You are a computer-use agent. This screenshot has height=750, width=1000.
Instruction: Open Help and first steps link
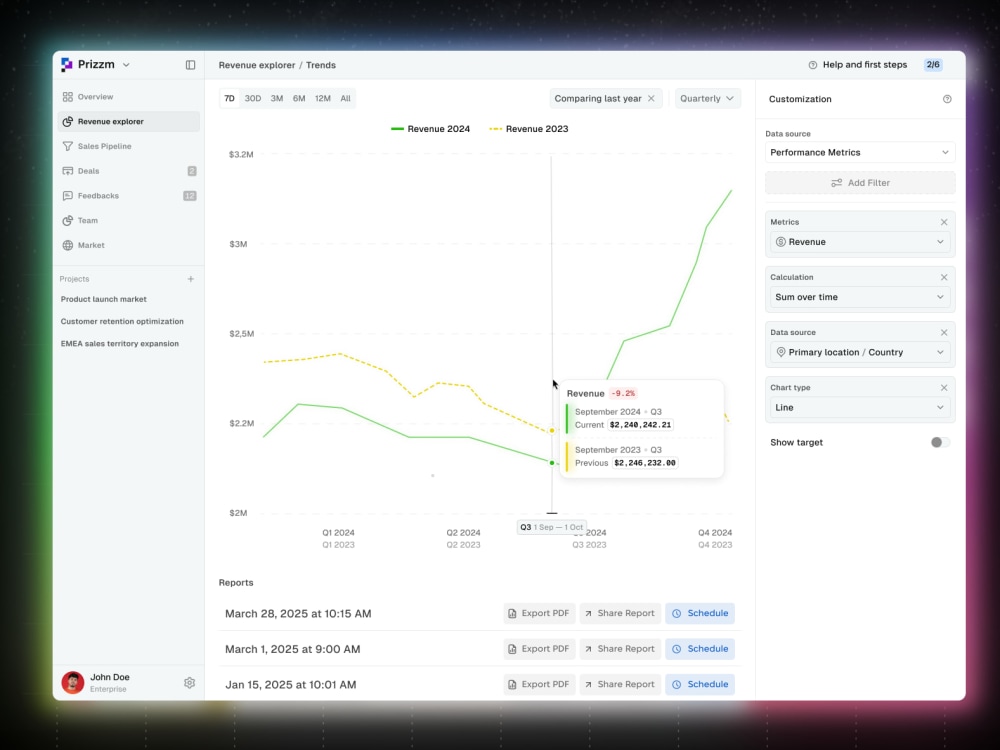click(864, 65)
